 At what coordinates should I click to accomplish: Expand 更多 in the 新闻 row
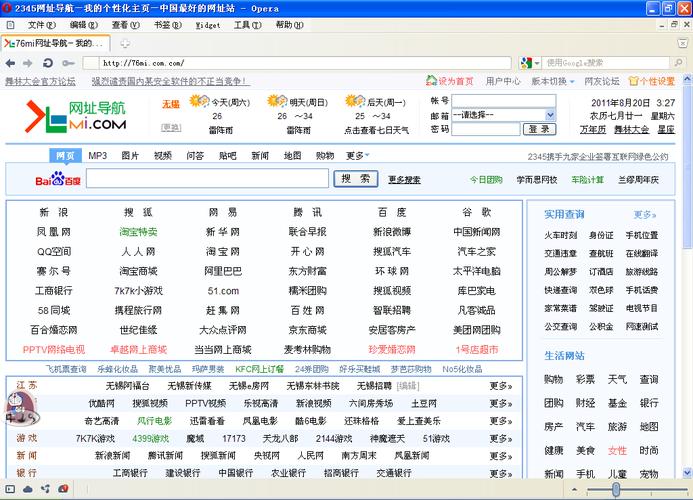[x=501, y=456]
